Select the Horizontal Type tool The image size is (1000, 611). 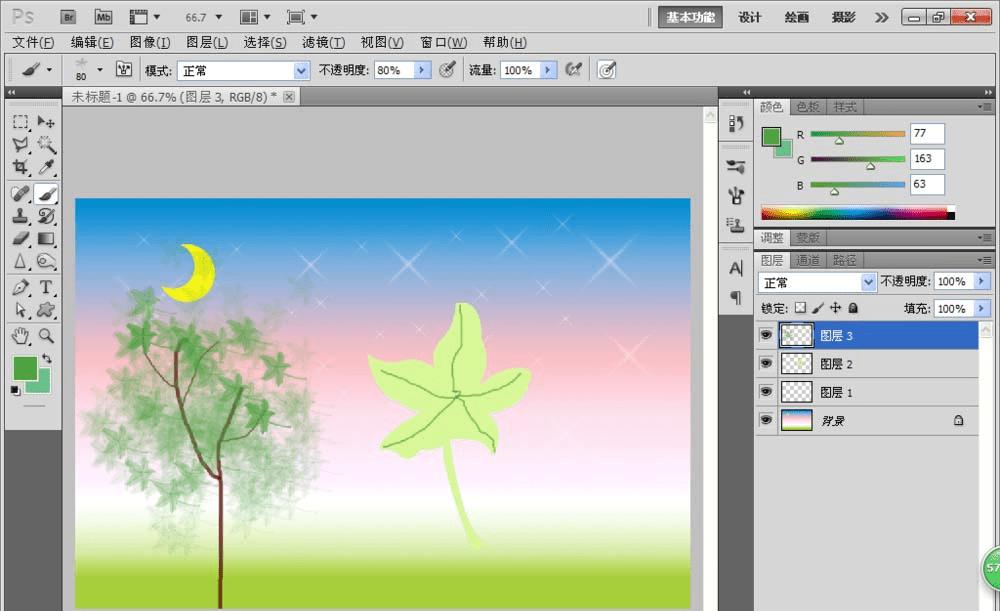[x=46, y=287]
